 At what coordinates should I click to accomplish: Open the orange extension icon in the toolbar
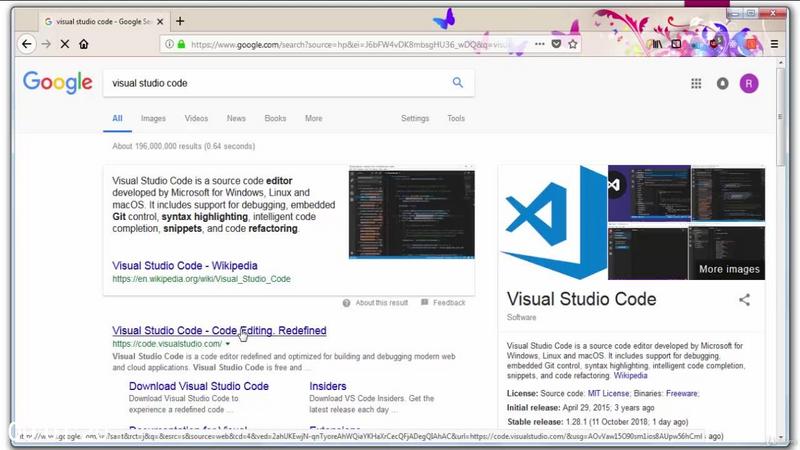pyautogui.click(x=751, y=44)
